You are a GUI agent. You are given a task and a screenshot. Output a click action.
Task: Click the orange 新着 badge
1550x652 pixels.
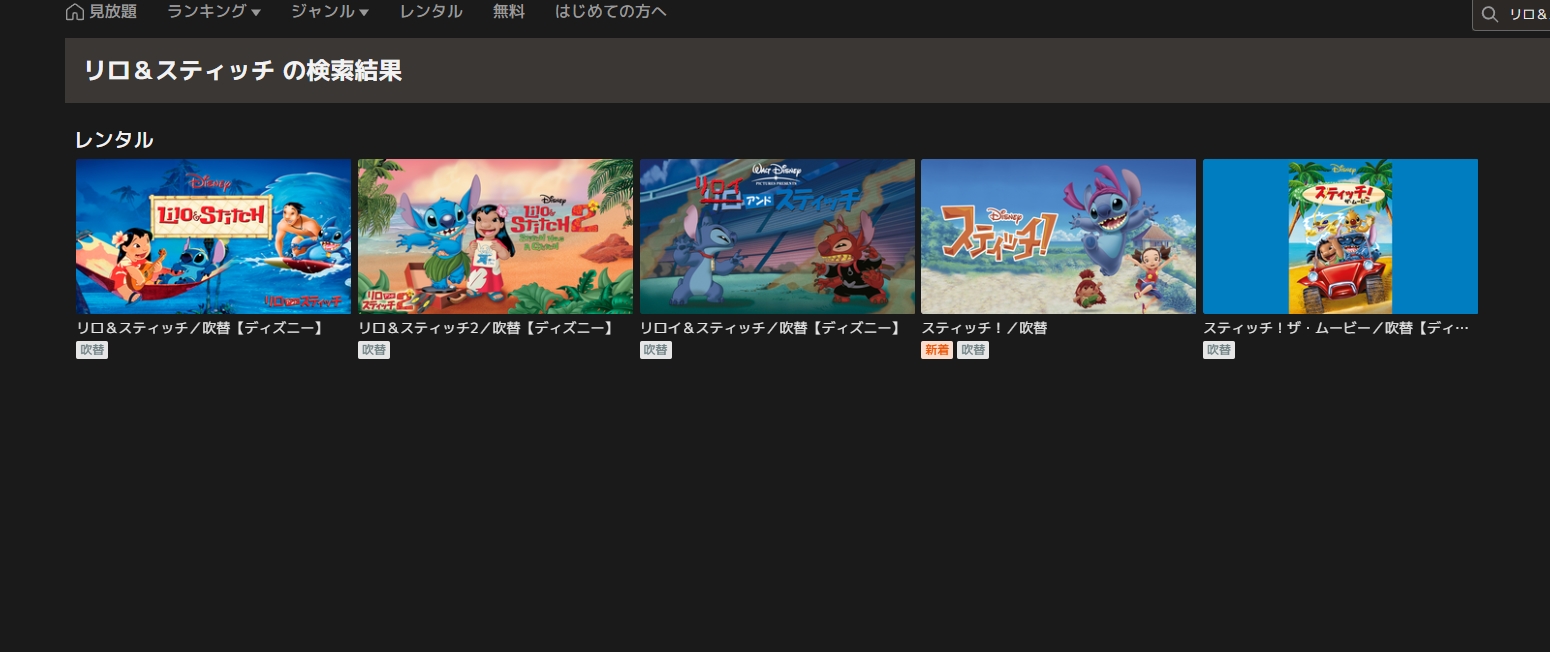coord(937,350)
